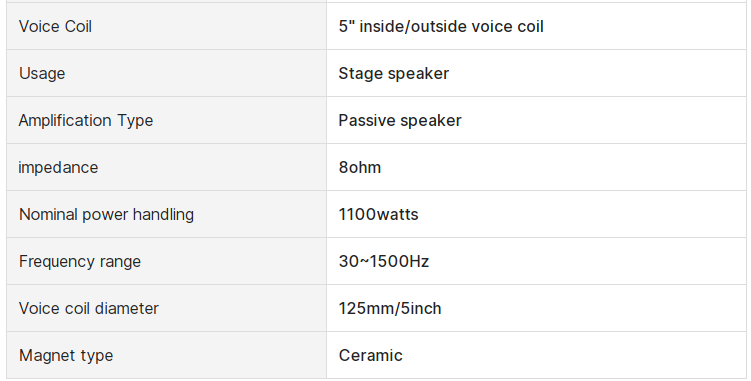This screenshot has height=381, width=751.
Task: Click the Amplification Type label
Action: 86,120
